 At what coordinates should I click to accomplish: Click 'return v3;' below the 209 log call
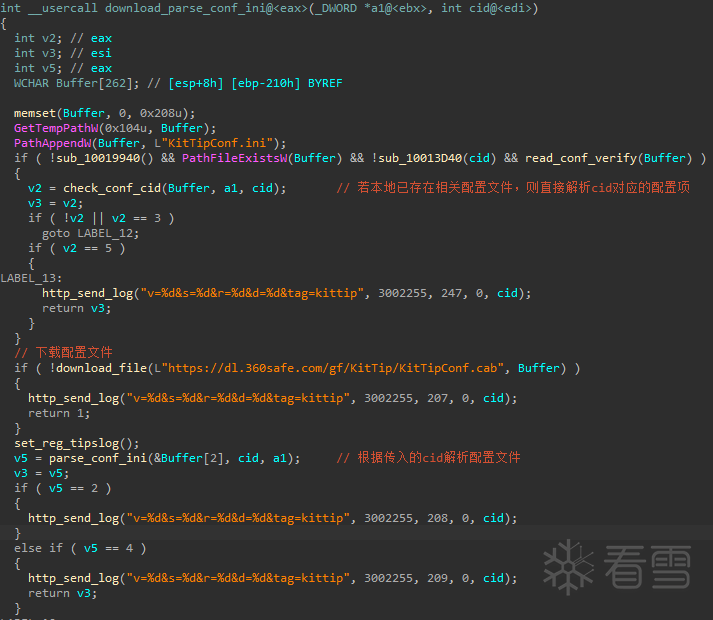click(63, 594)
